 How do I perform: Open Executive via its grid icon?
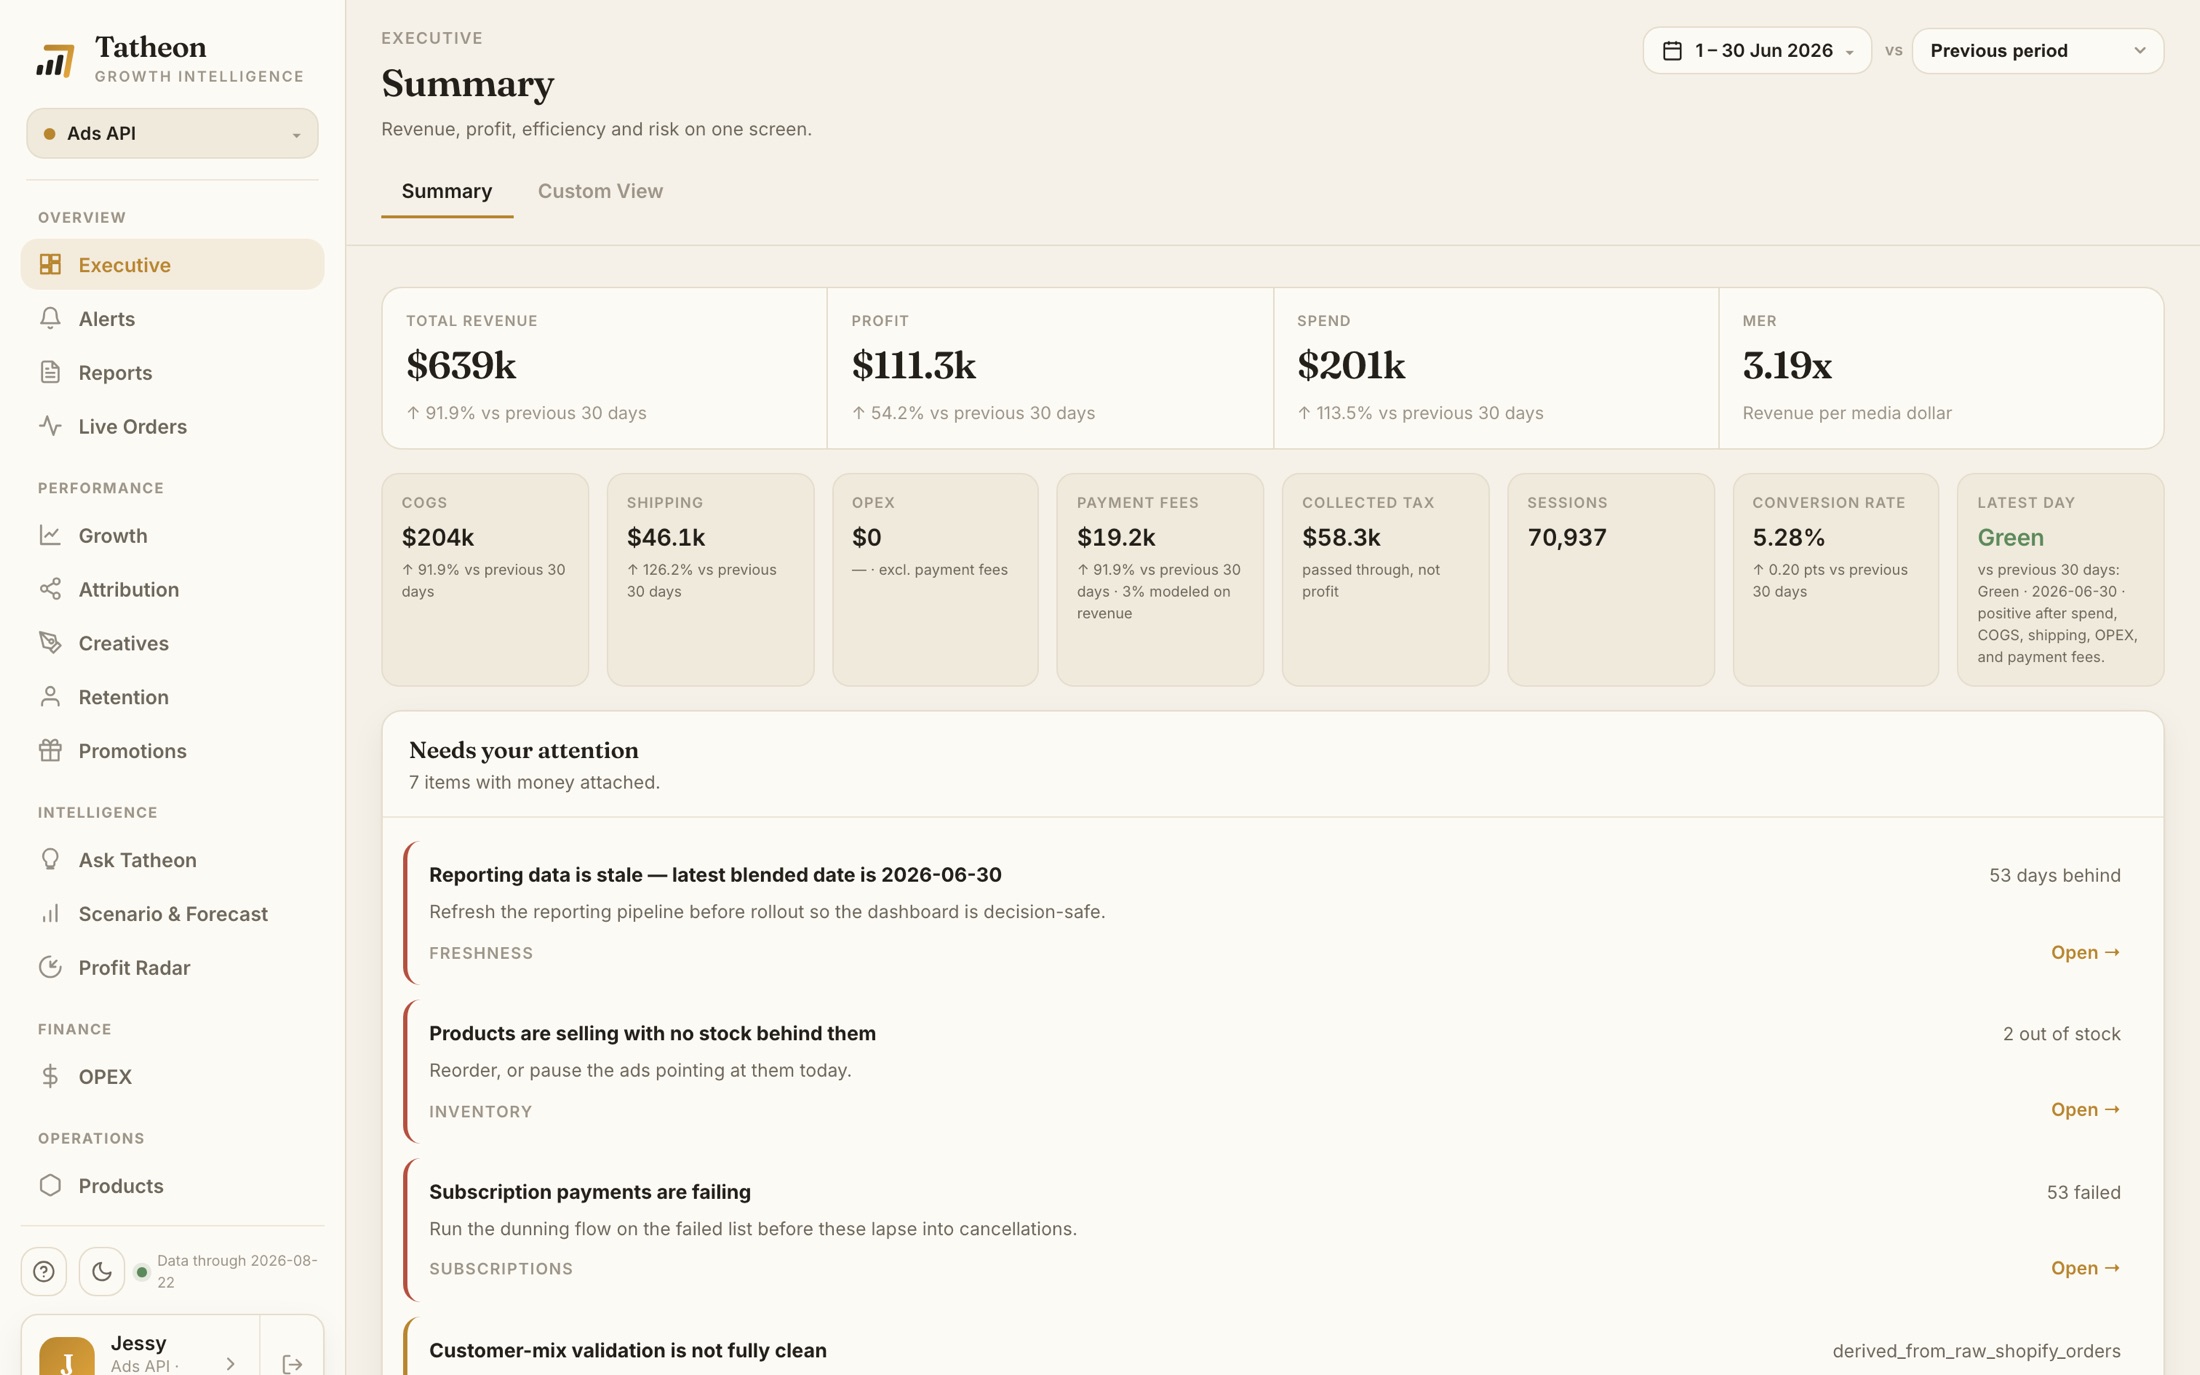pyautogui.click(x=50, y=264)
